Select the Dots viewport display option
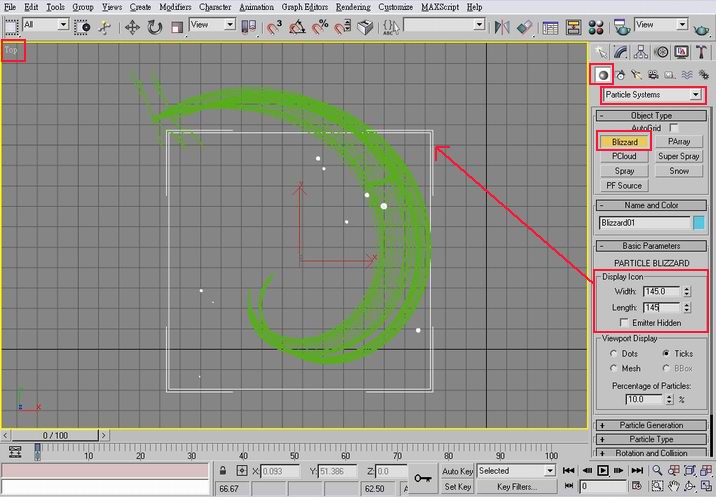The image size is (716, 497). (614, 354)
